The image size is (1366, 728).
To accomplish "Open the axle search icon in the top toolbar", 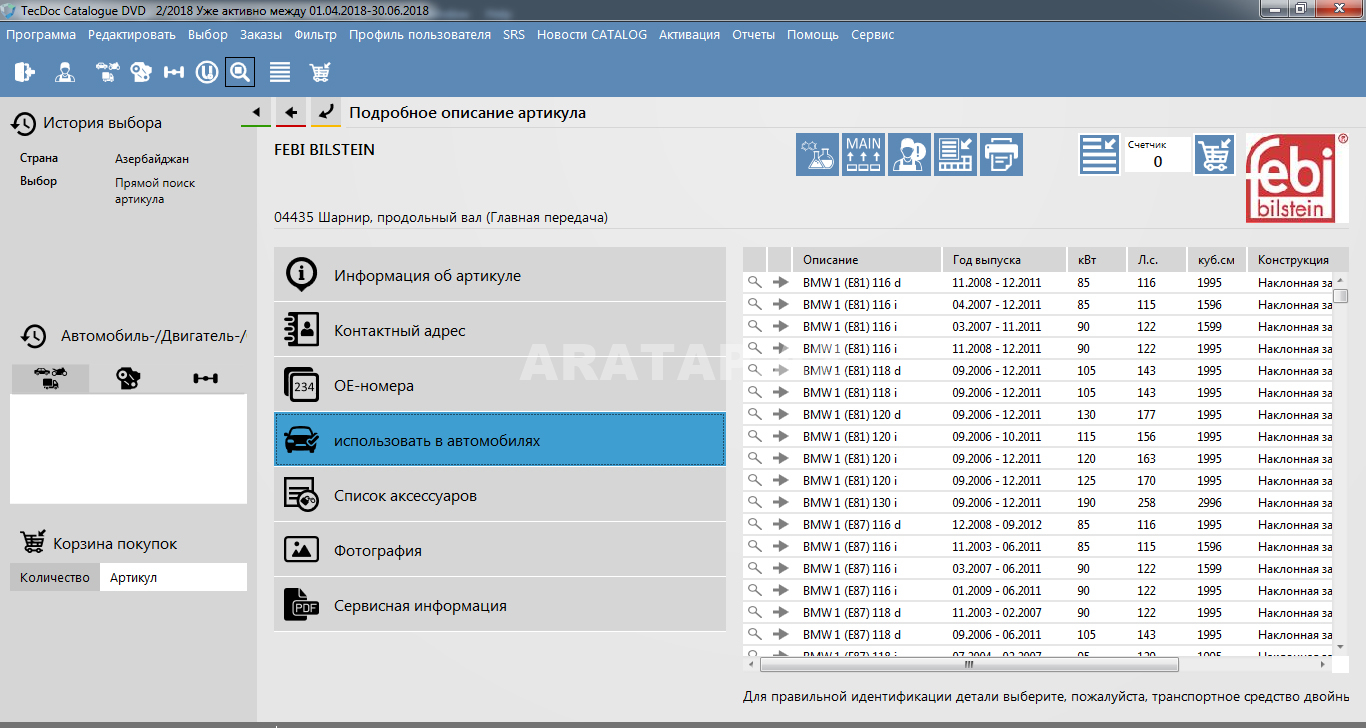I will pyautogui.click(x=174, y=72).
